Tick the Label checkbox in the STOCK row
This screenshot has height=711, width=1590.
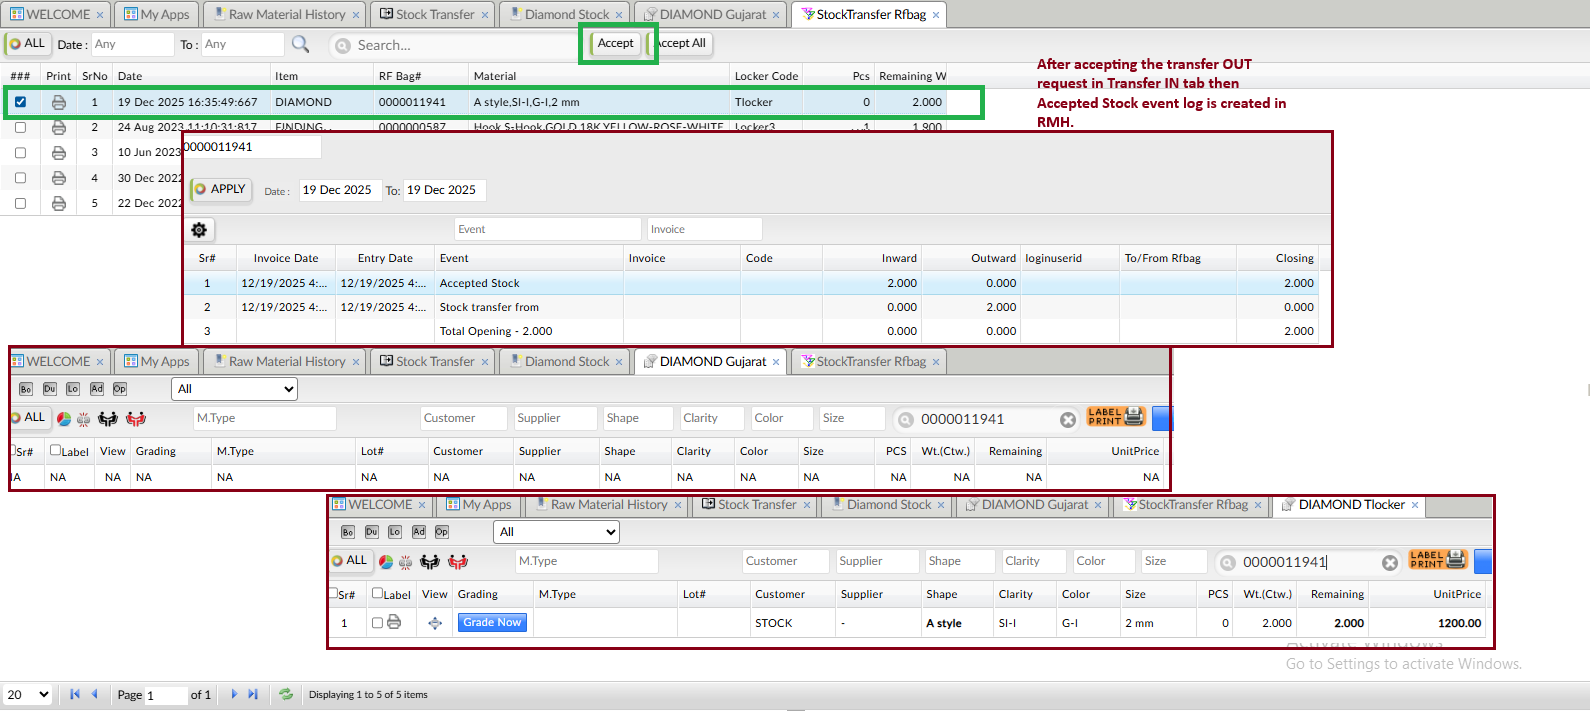coord(377,623)
